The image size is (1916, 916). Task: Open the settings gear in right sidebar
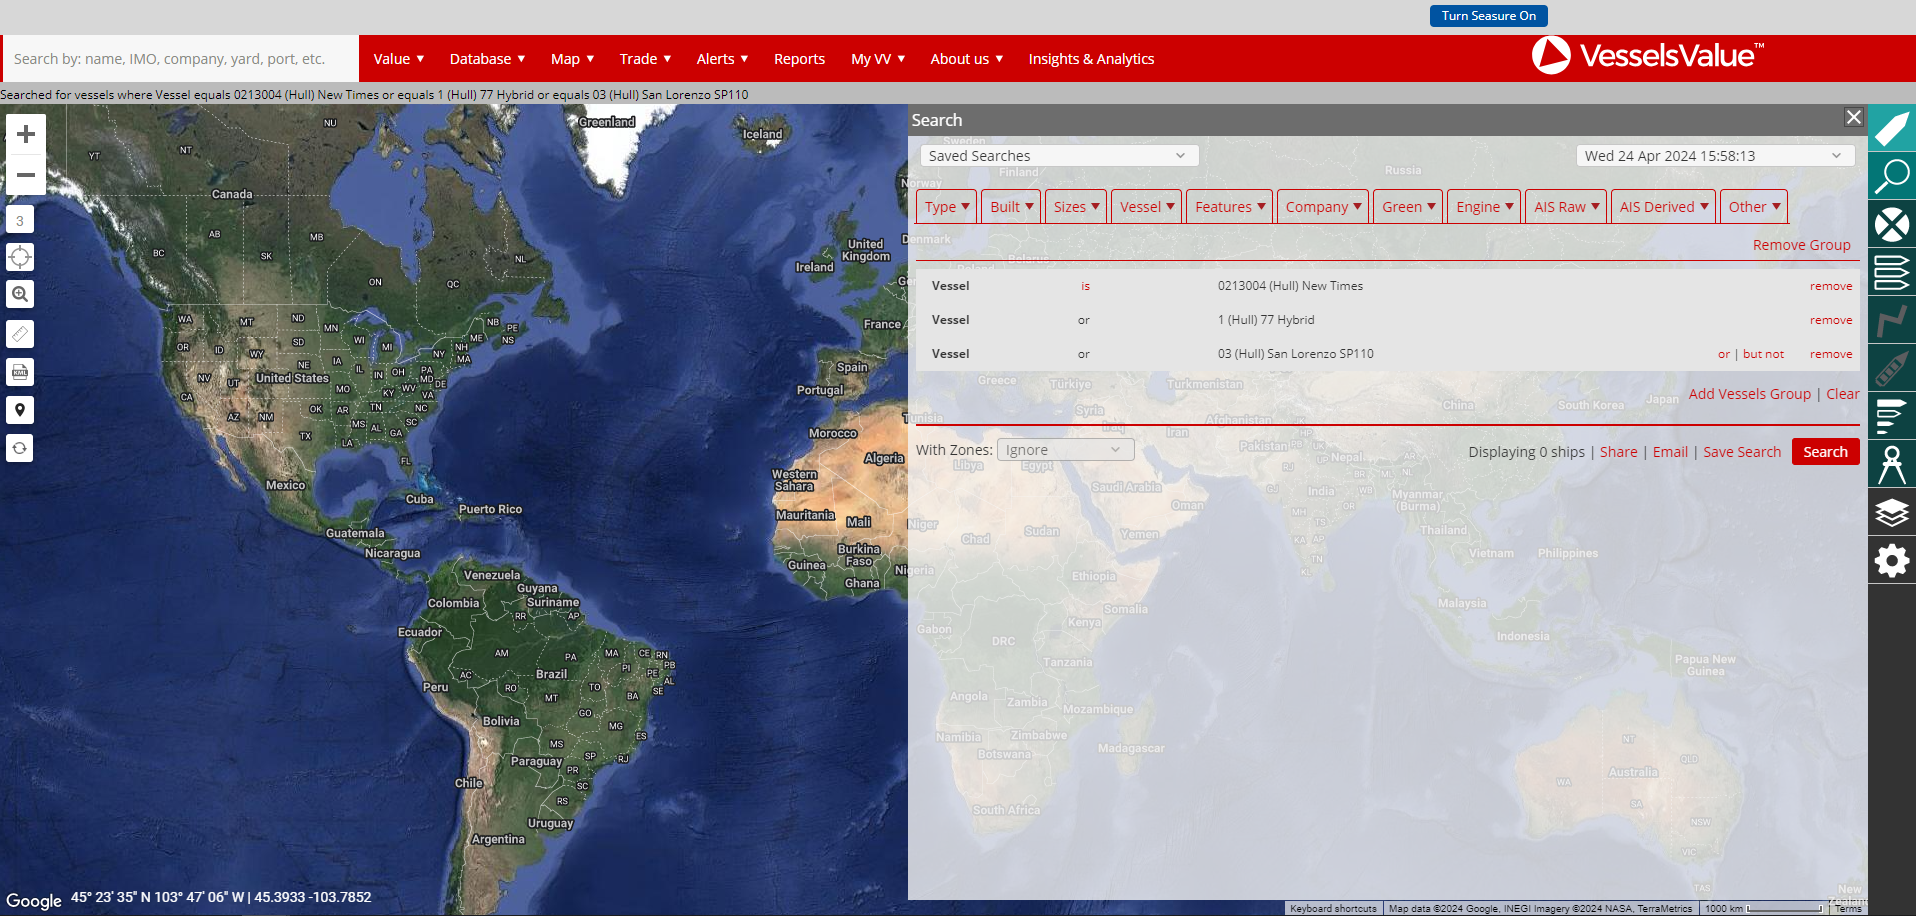point(1891,561)
